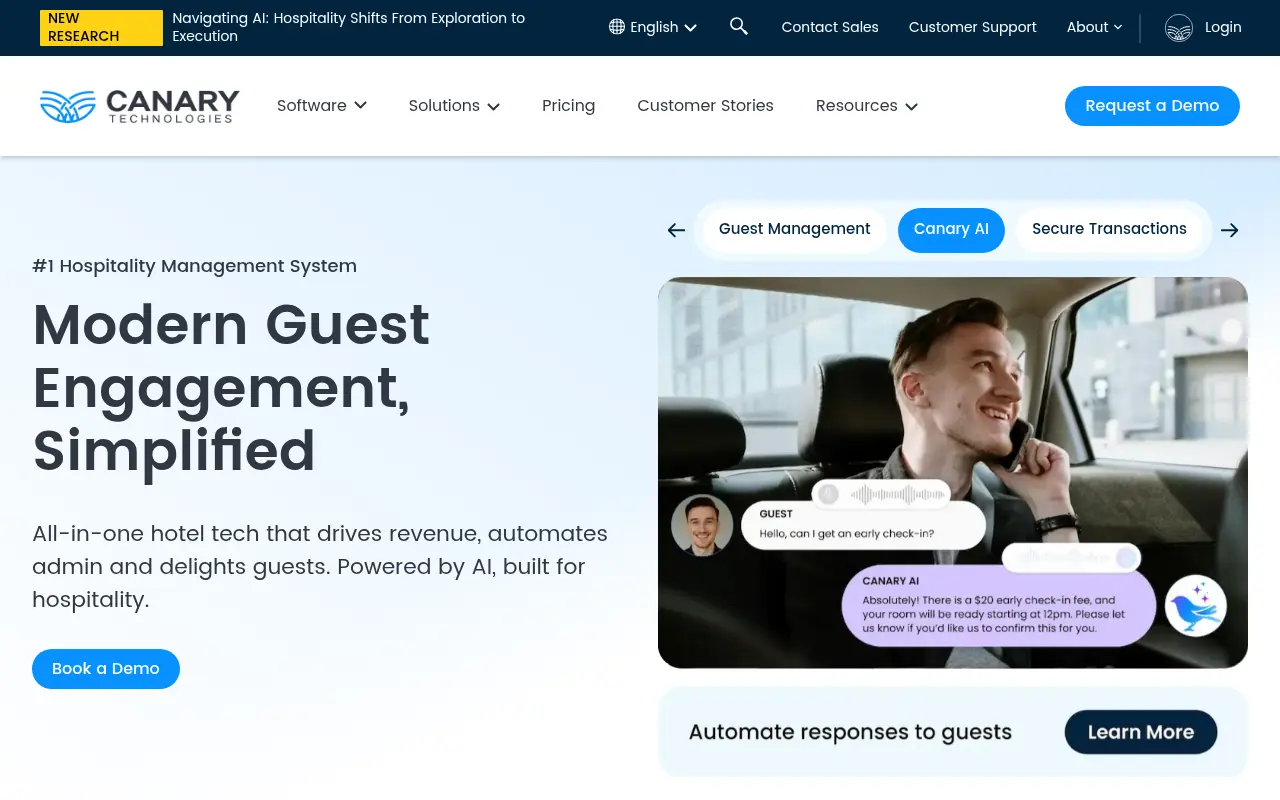Open the search icon in the top bar

pyautogui.click(x=739, y=27)
